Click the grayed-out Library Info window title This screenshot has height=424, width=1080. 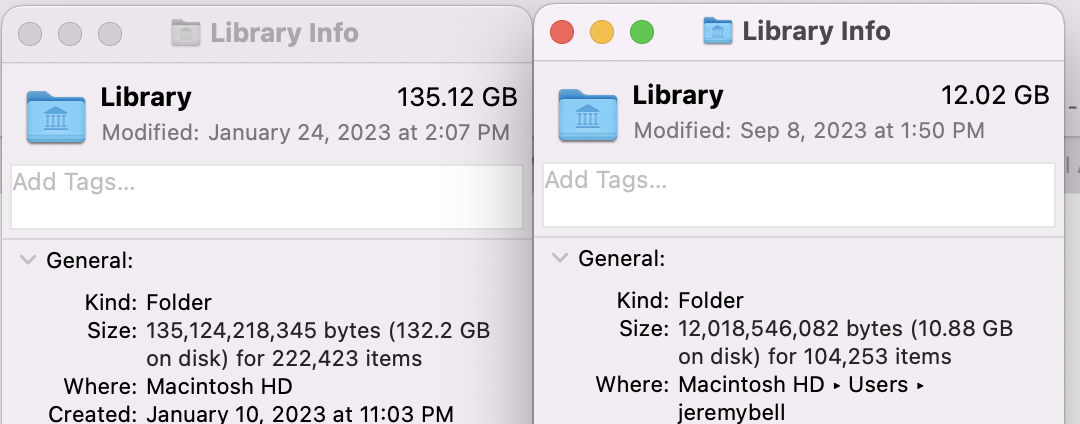coord(284,33)
